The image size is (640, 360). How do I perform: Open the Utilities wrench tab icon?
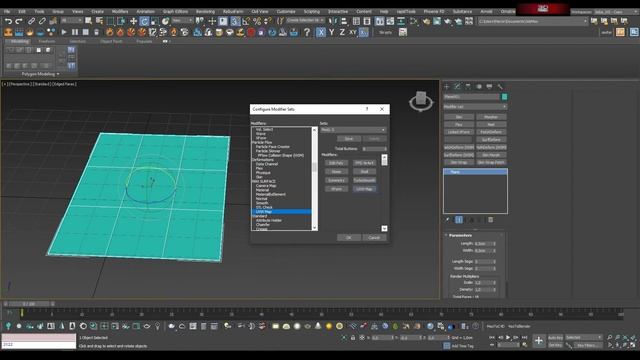tap(500, 87)
